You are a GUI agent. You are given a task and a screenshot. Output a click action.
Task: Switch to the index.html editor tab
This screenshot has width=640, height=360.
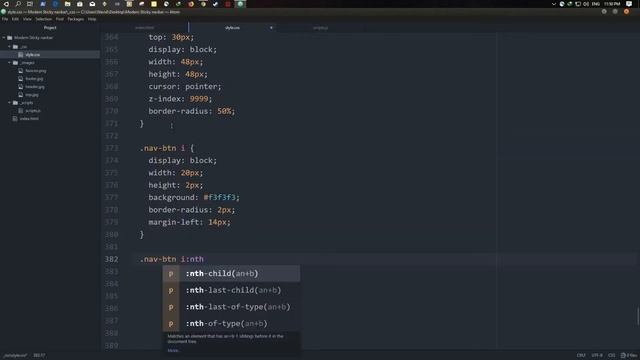pyautogui.click(x=144, y=28)
